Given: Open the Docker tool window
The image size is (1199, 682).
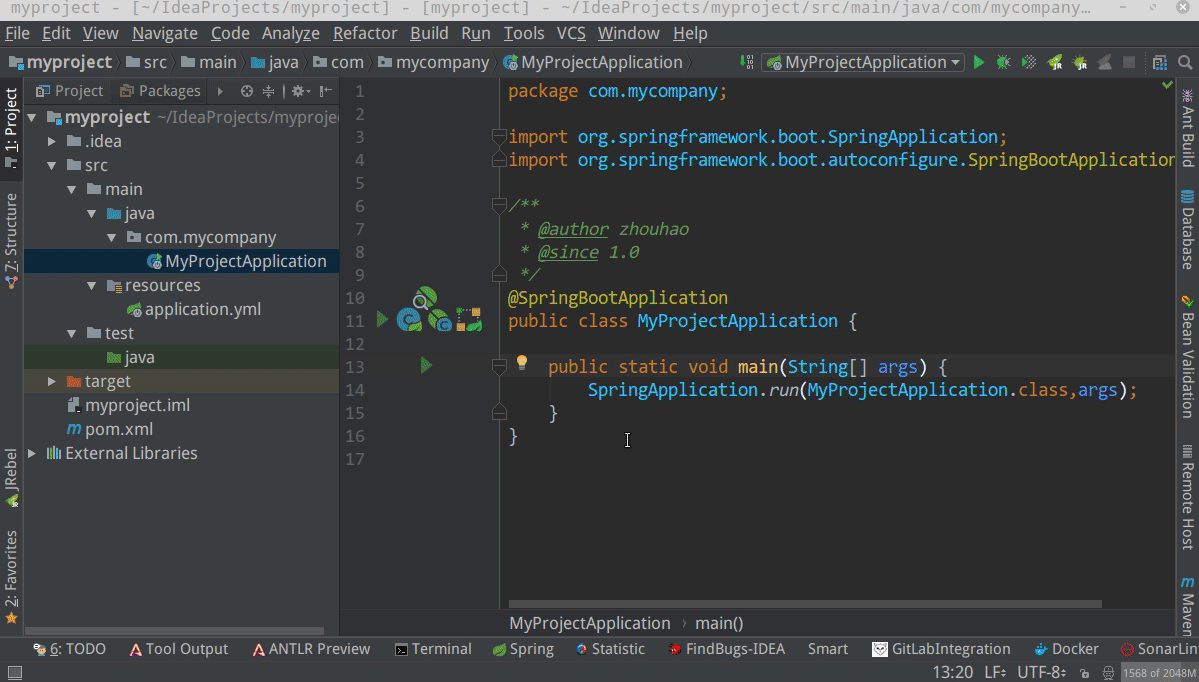Looking at the screenshot, I should pyautogui.click(x=1066, y=649).
